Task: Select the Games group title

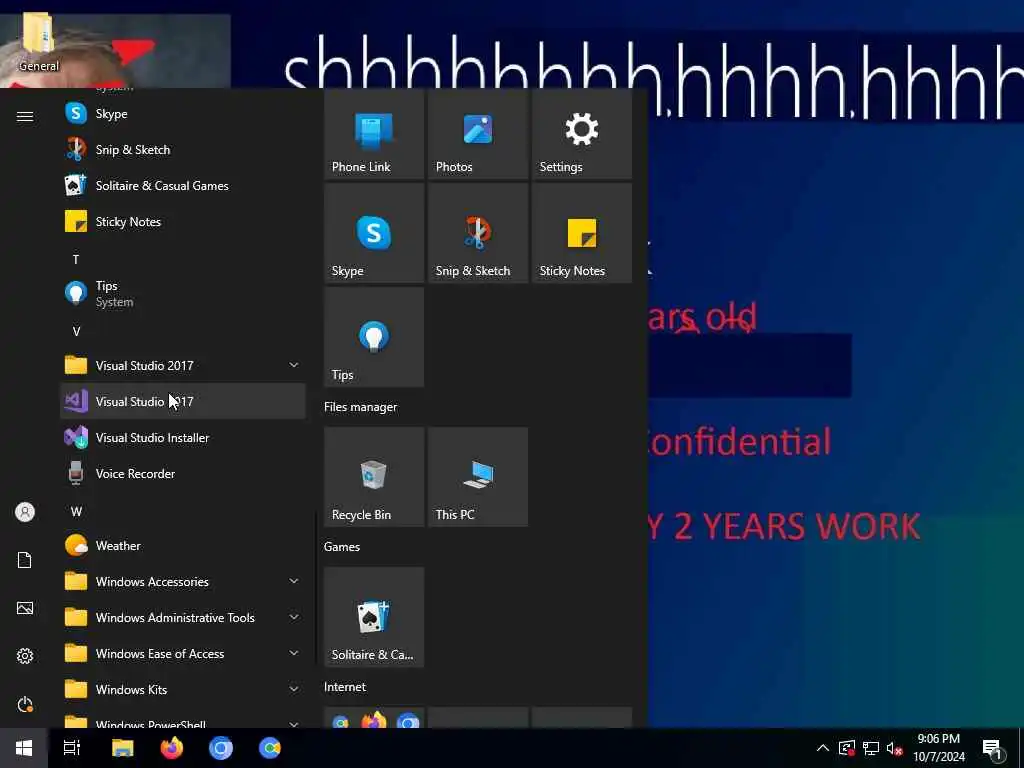Action: tap(342, 547)
